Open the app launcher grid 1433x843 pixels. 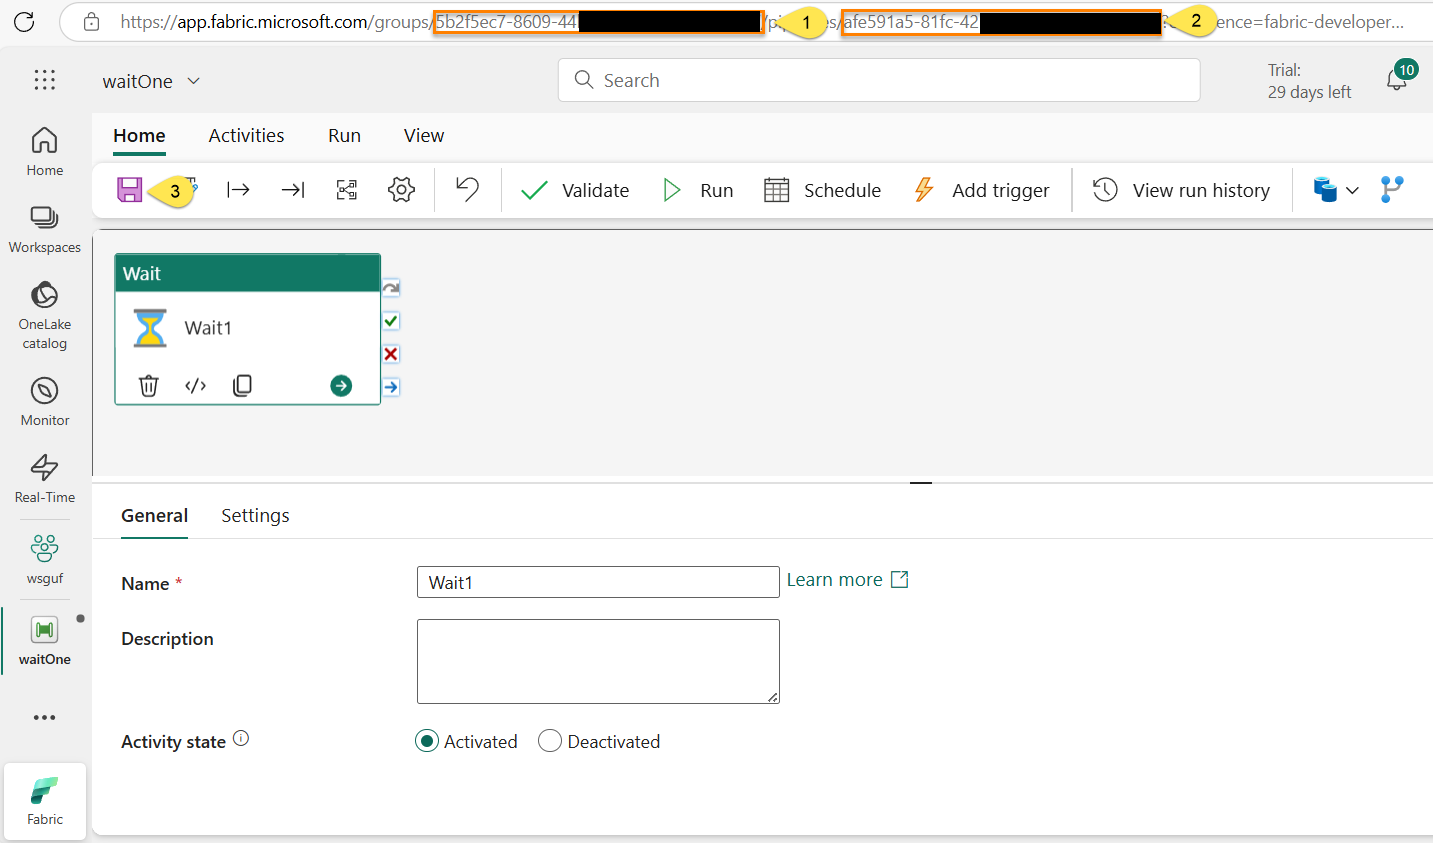point(45,80)
